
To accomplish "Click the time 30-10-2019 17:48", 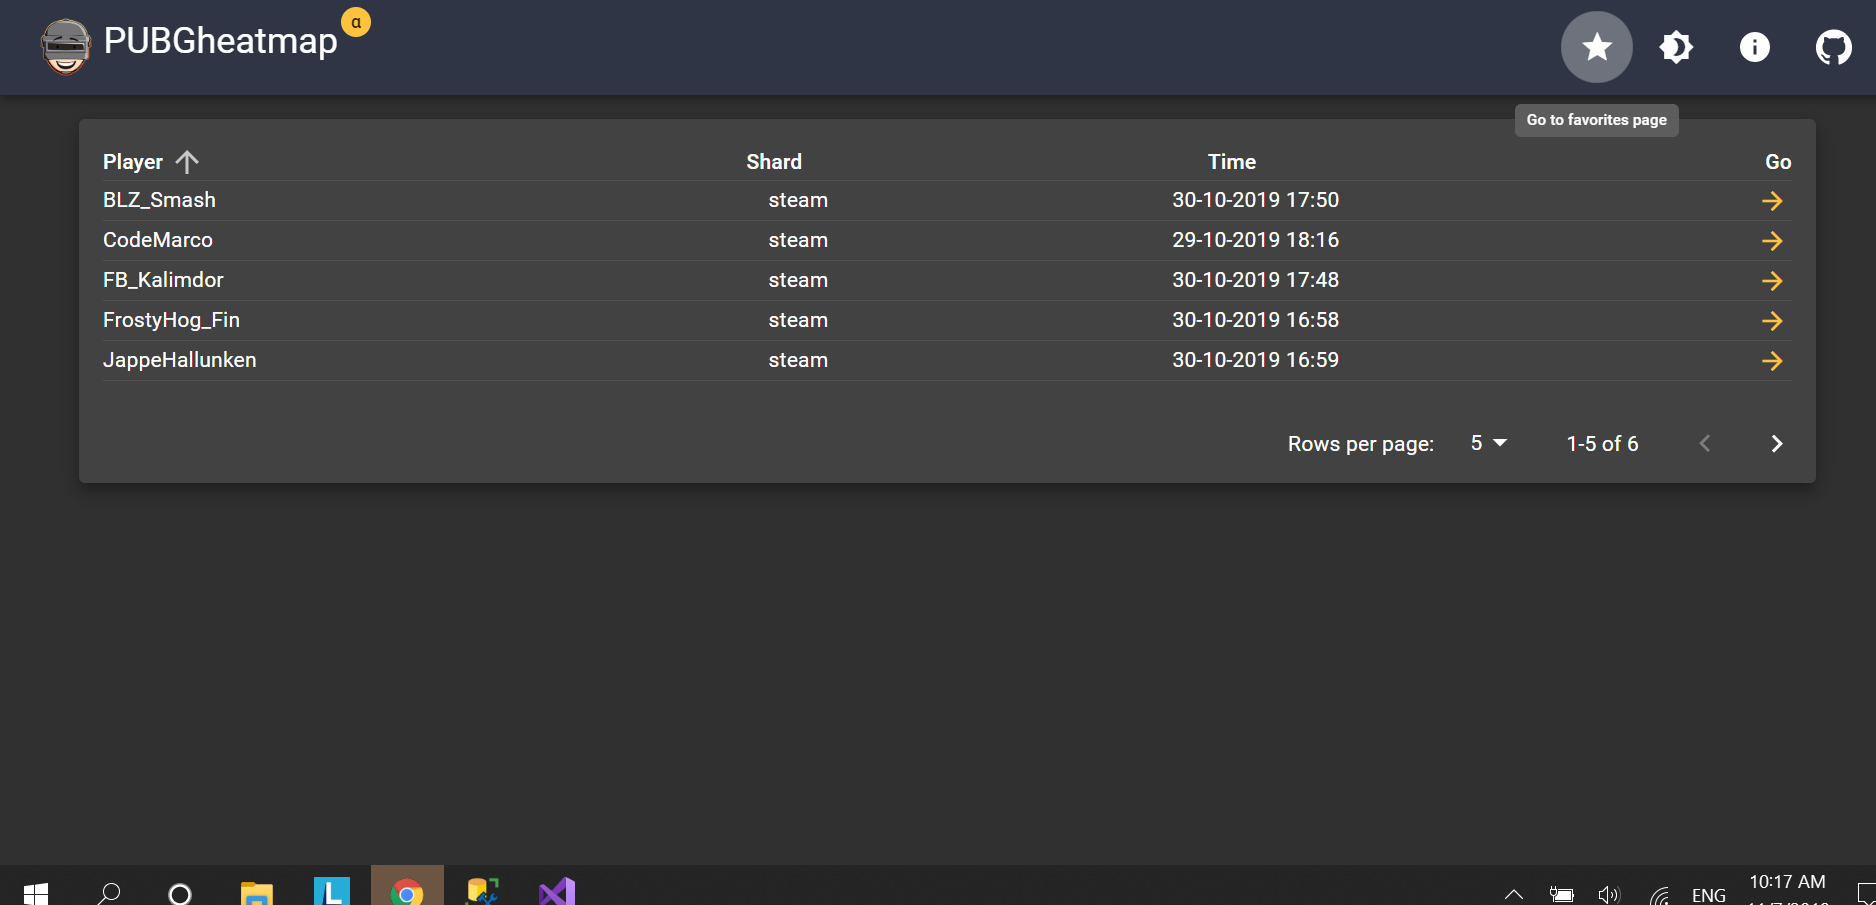I will pos(1255,280).
